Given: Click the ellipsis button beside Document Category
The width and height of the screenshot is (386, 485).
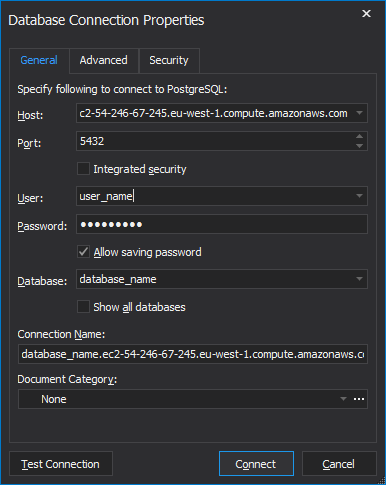Looking at the screenshot, I should [x=359, y=399].
